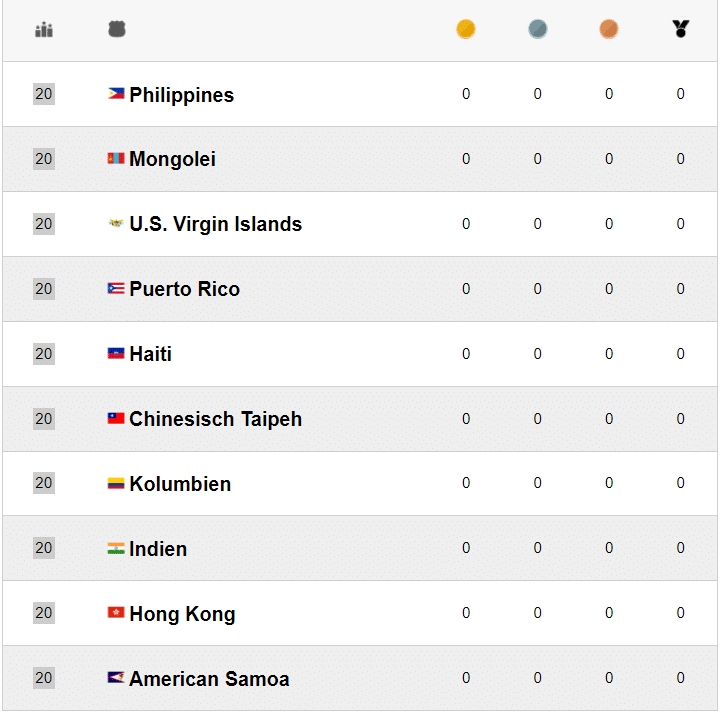Open the Indien country link
The image size is (720, 712).
point(158,549)
